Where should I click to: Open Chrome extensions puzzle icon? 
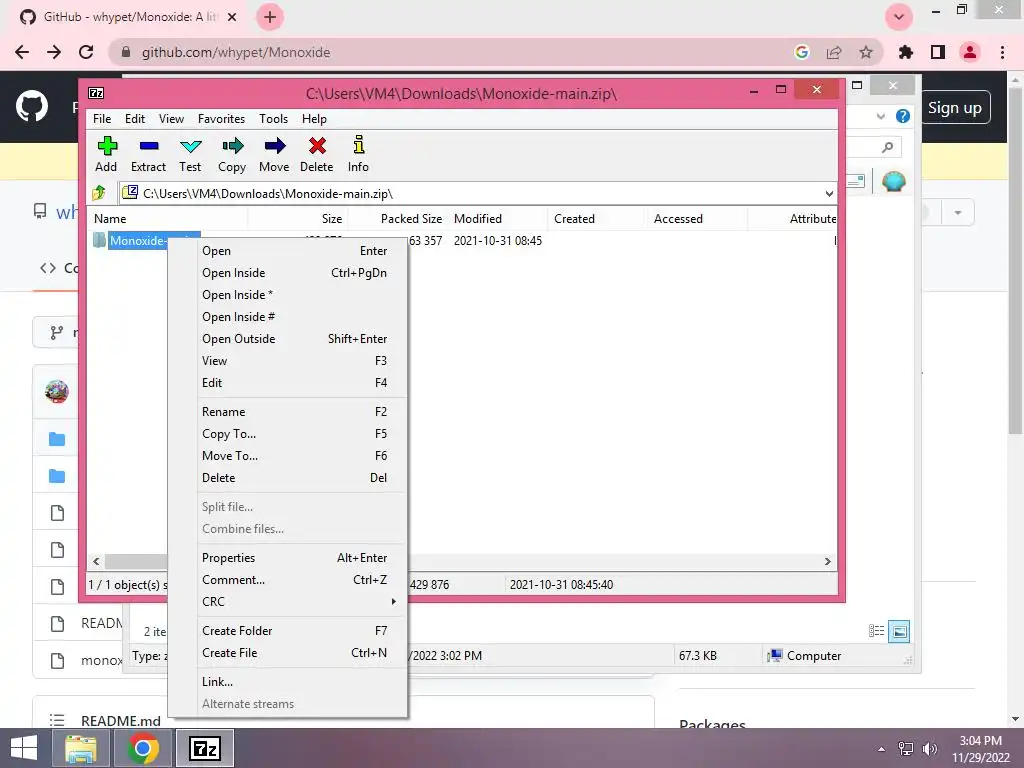(x=906, y=52)
